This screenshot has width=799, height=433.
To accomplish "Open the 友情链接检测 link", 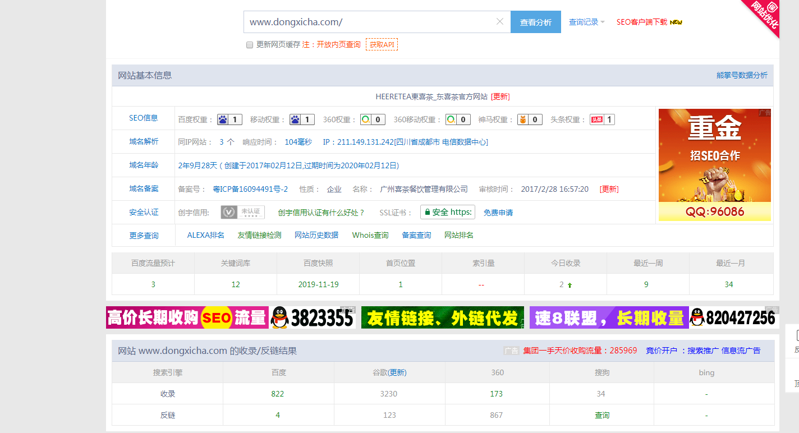I will click(x=259, y=236).
